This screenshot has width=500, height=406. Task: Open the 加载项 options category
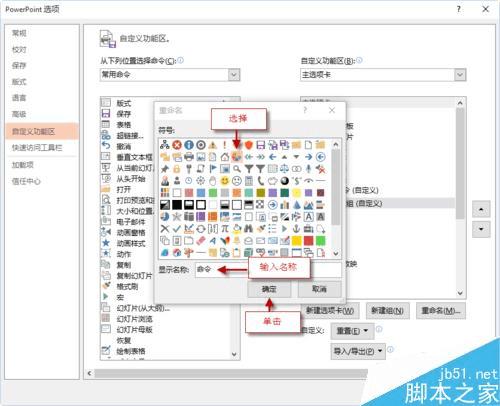23,164
